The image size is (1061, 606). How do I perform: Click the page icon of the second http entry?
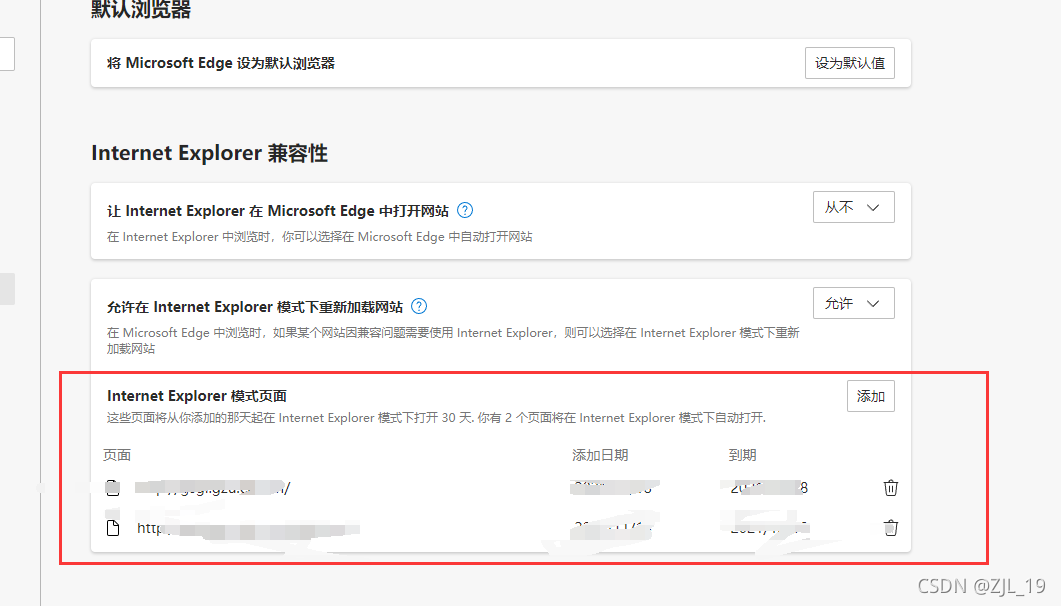(113, 528)
